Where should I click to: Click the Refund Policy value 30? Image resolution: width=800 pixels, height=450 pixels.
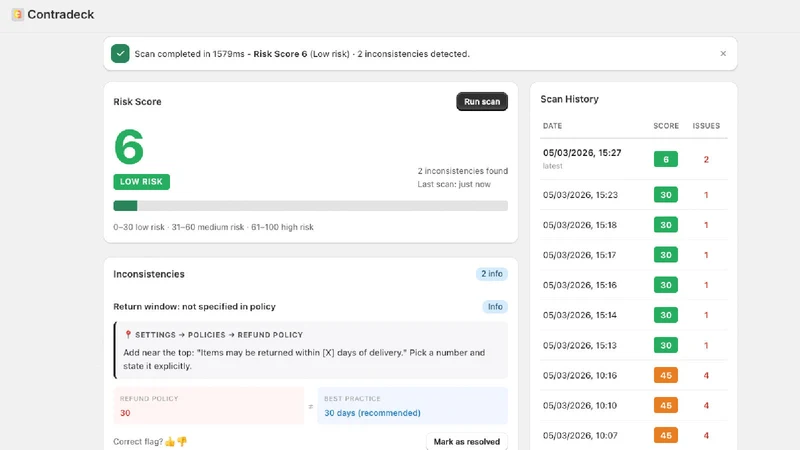coord(125,413)
